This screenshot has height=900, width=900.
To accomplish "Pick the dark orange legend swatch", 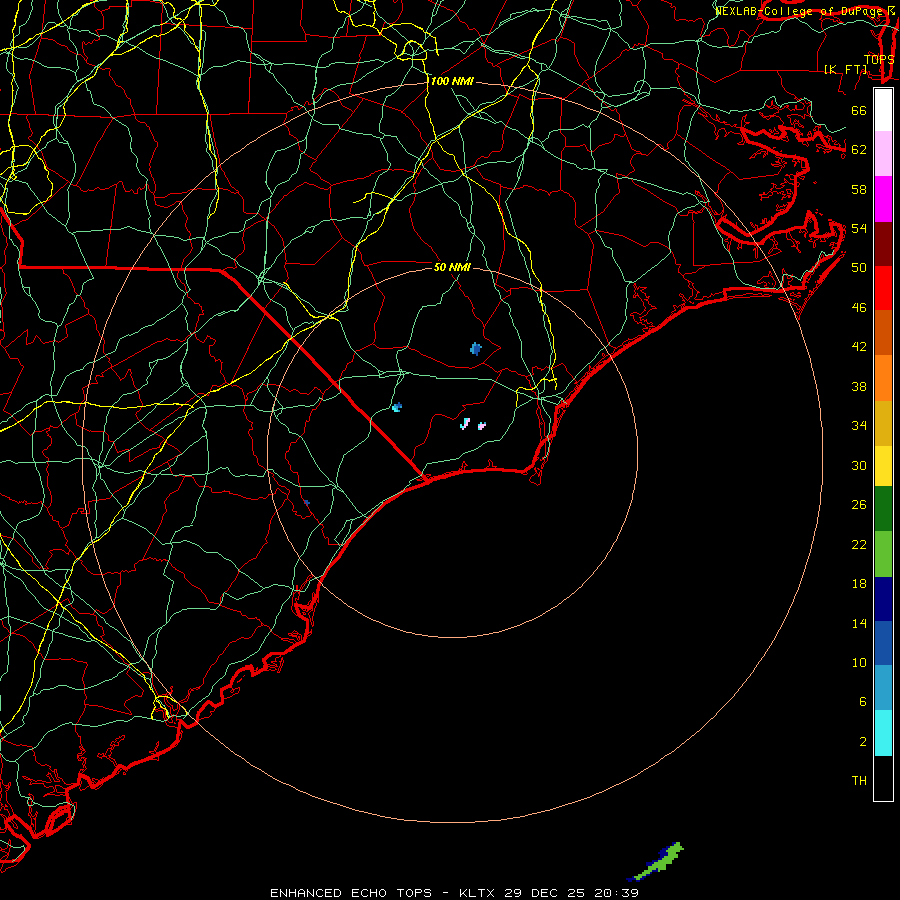I will [883, 333].
